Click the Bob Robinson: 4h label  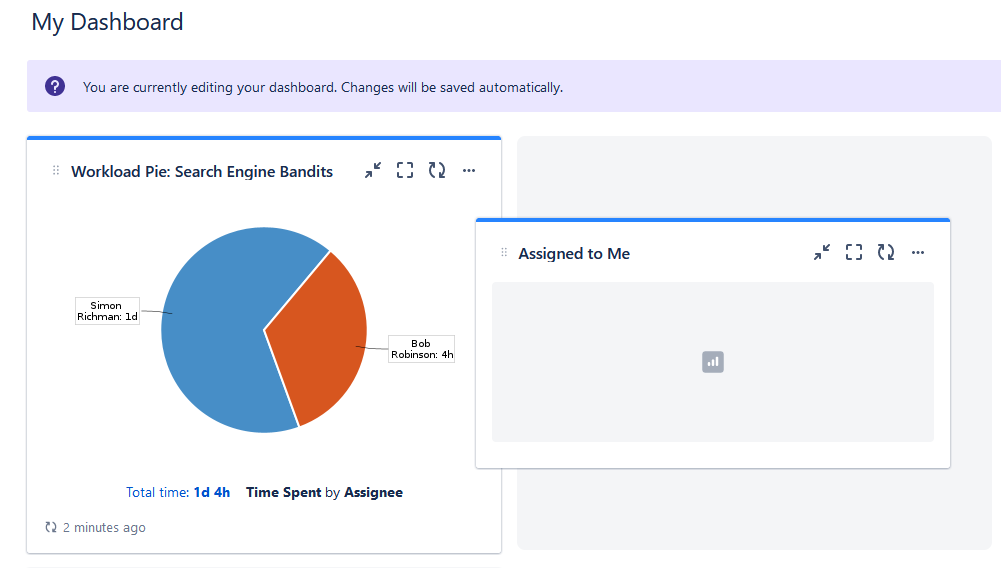[x=421, y=348]
